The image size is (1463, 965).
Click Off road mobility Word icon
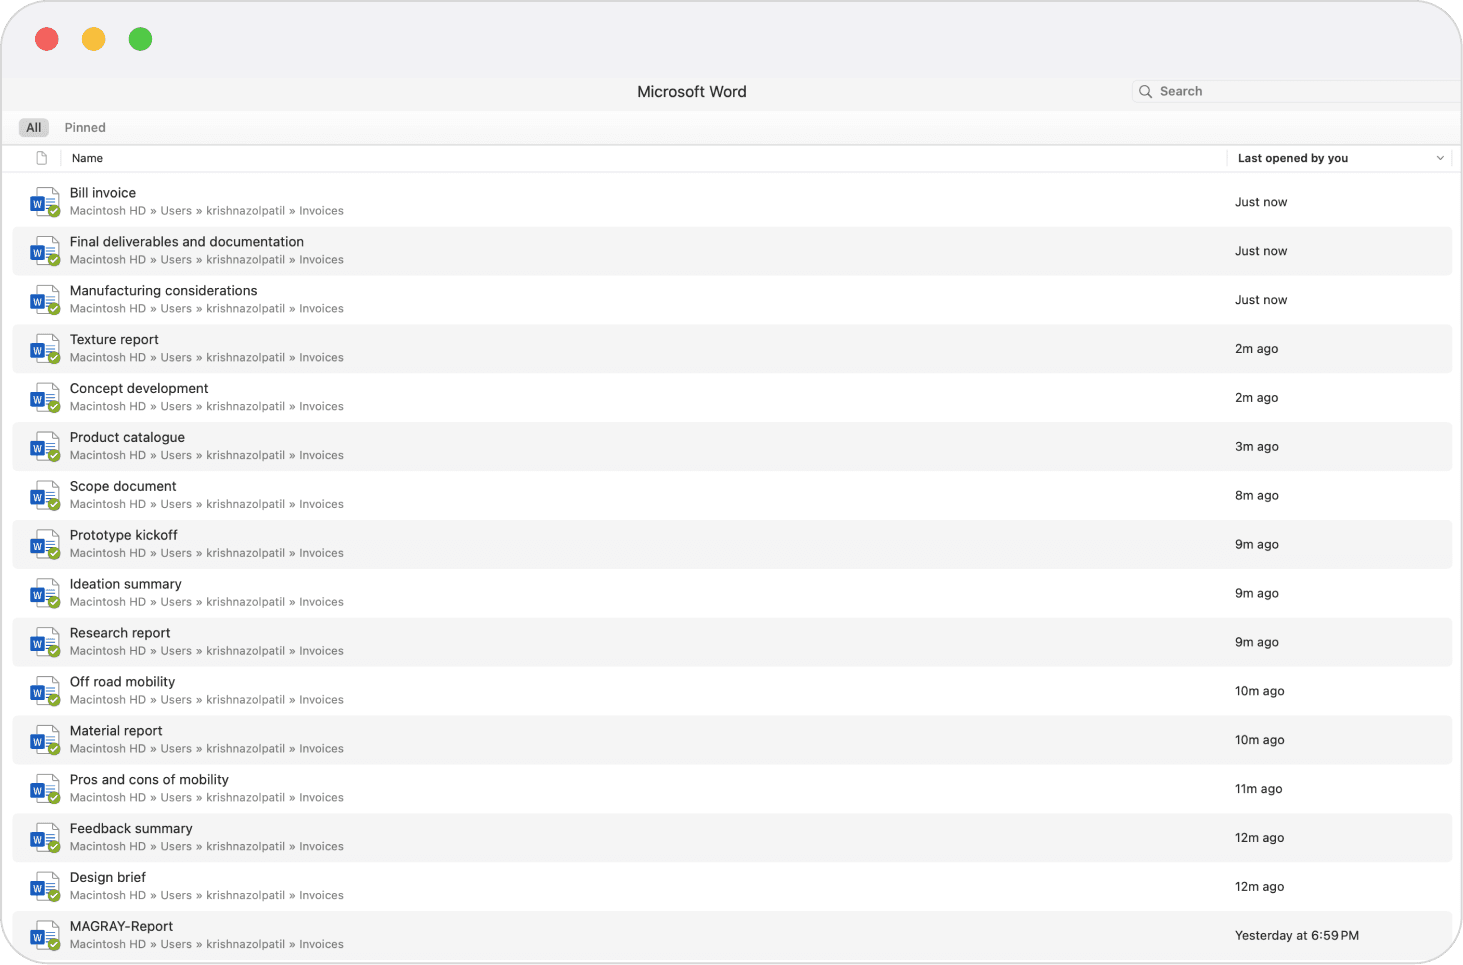pos(44,692)
